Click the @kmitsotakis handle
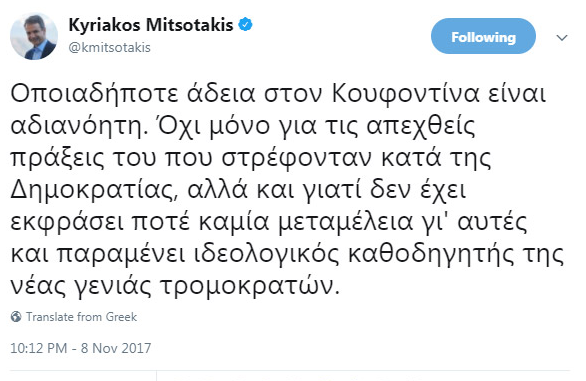The height and width of the screenshot is (381, 586). coord(110,47)
